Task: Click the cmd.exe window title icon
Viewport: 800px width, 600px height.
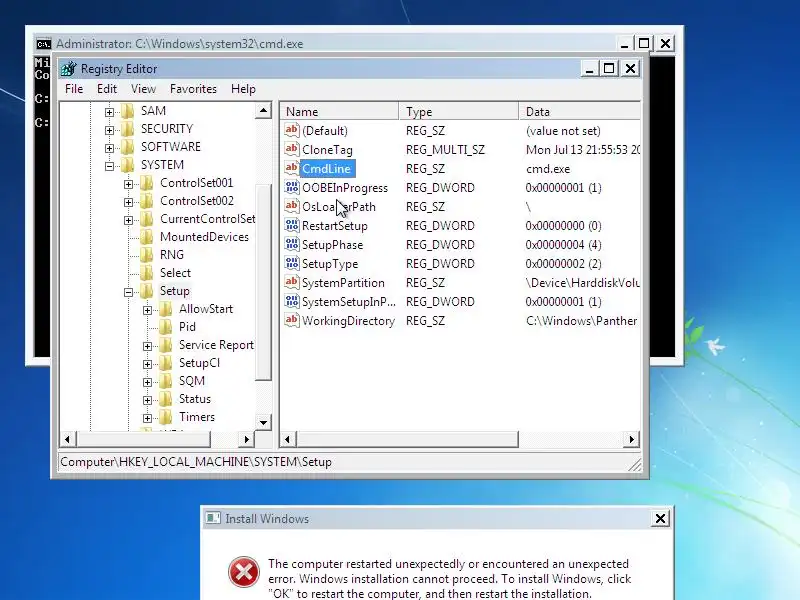Action: coord(44,44)
